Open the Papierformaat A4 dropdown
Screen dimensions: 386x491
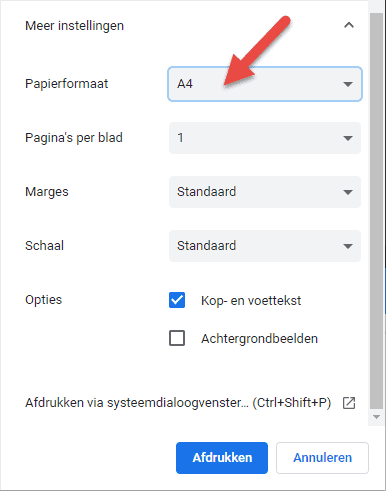pyautogui.click(x=265, y=84)
